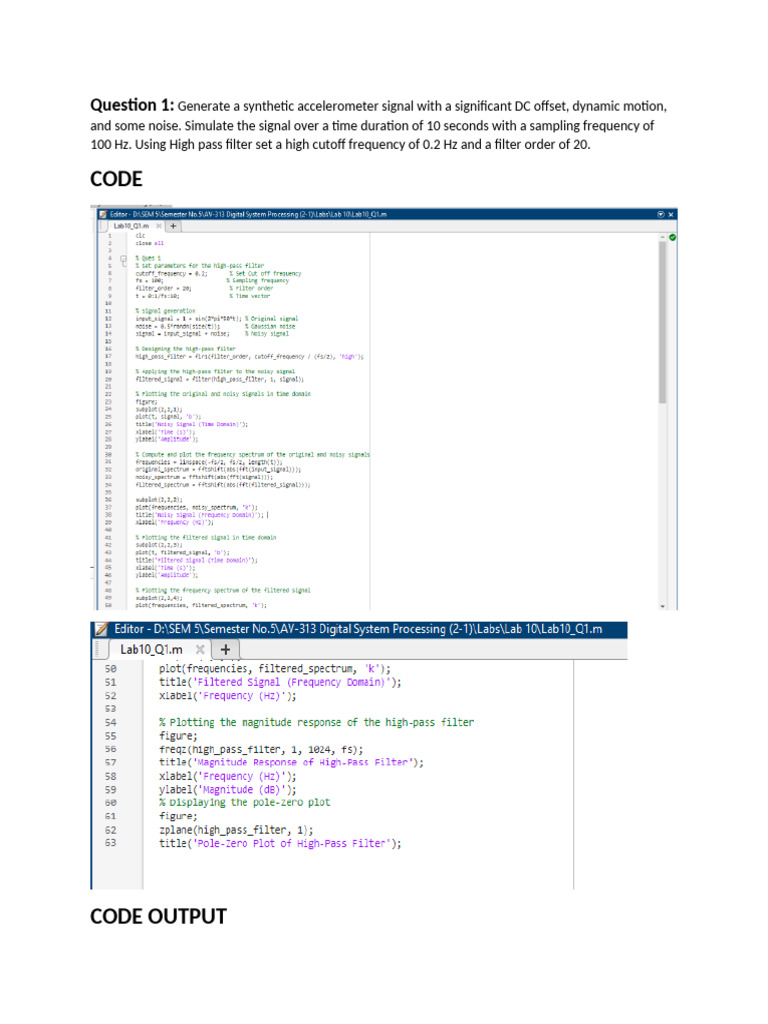Viewport: 768px width, 1024px height.
Task: Click the 'zplane(high_pass_filter, 1);' code line
Action: point(236,830)
